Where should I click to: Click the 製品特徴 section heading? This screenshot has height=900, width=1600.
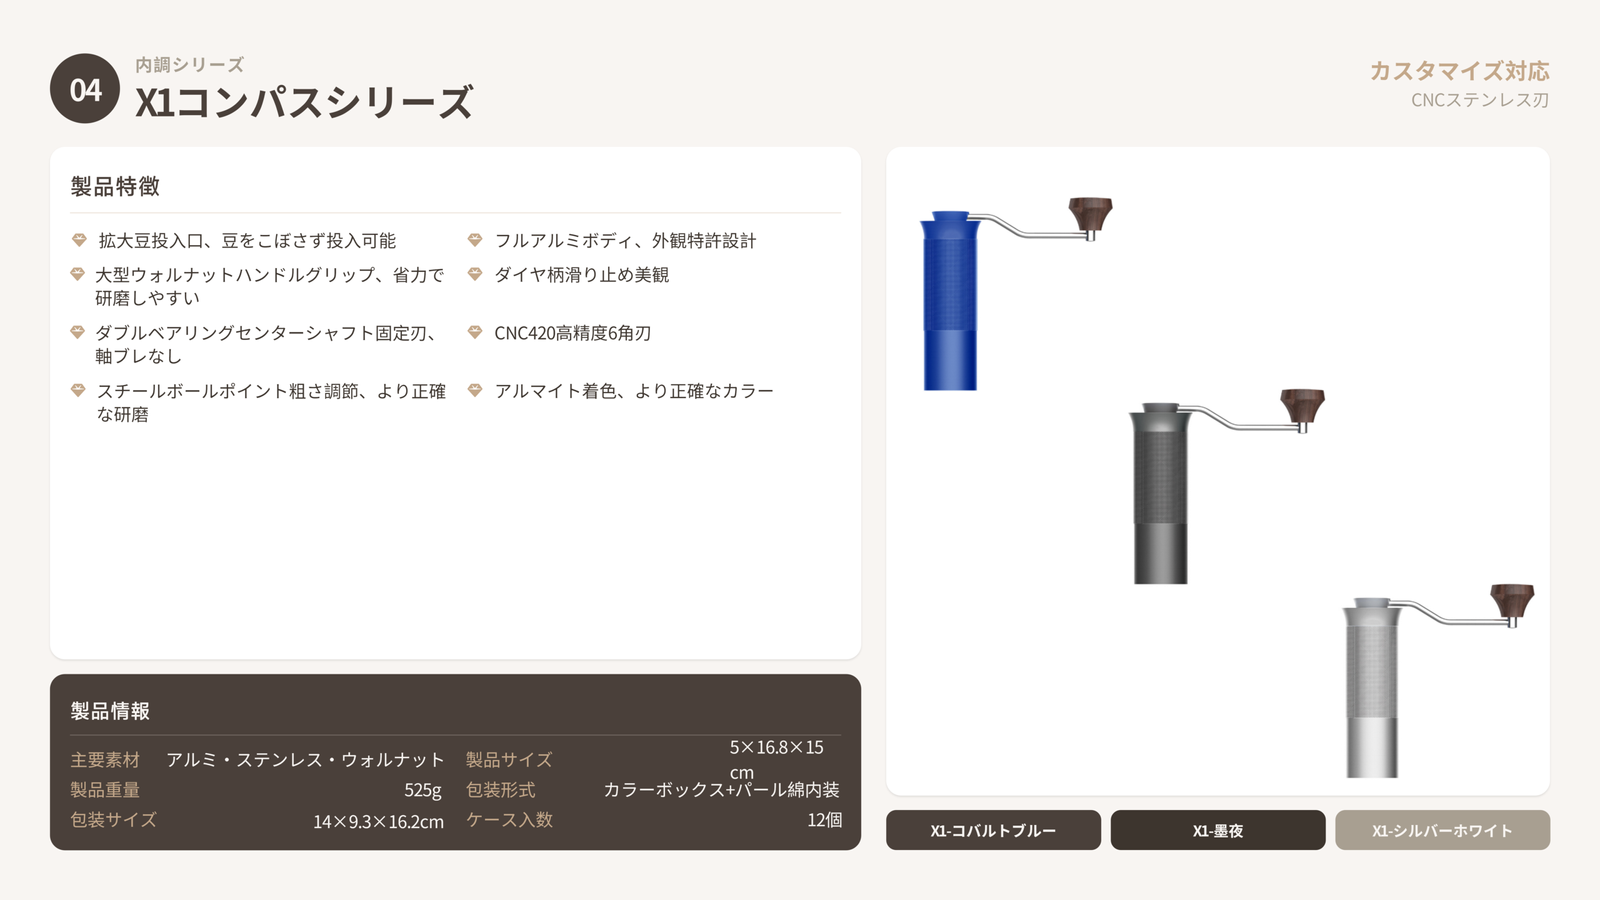(115, 186)
